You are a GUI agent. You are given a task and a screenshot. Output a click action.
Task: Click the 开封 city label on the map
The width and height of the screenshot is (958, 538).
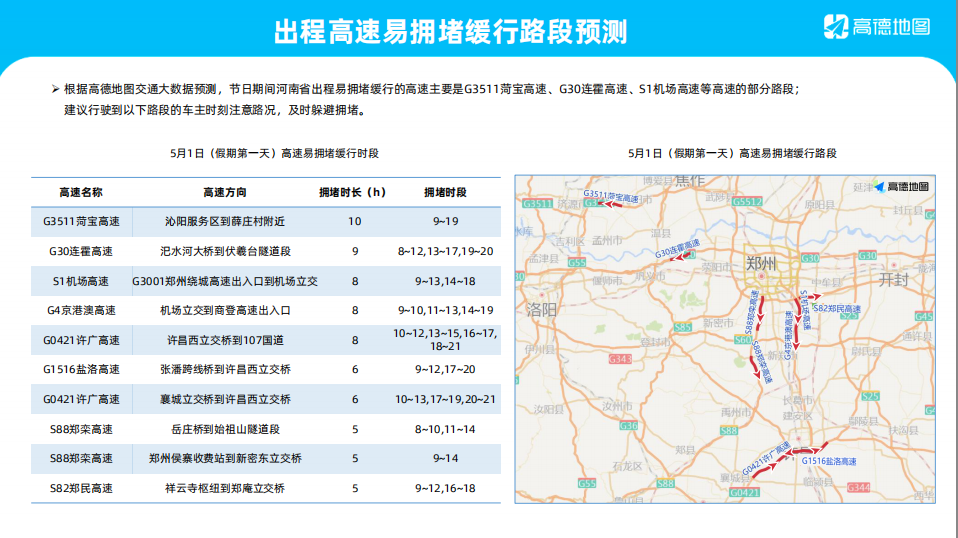[x=894, y=280]
